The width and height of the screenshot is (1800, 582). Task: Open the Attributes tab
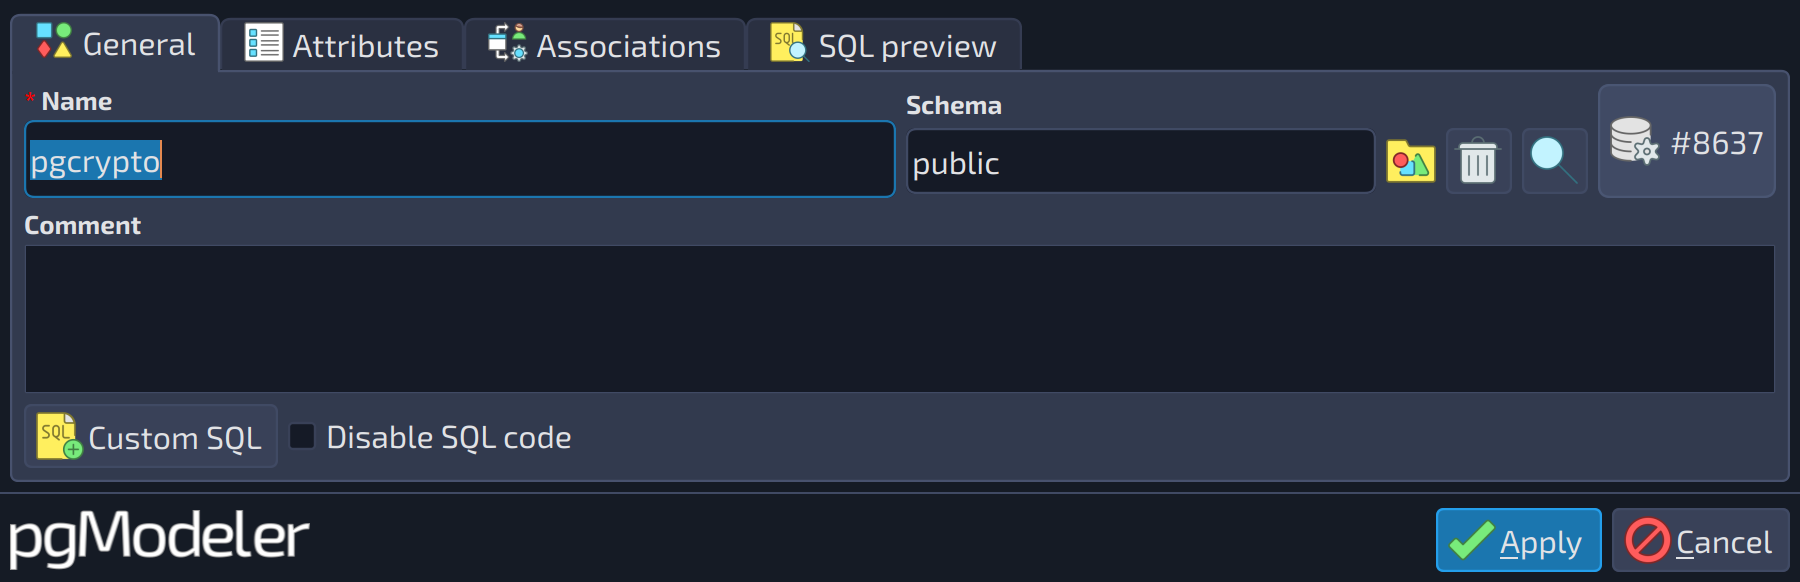342,46
